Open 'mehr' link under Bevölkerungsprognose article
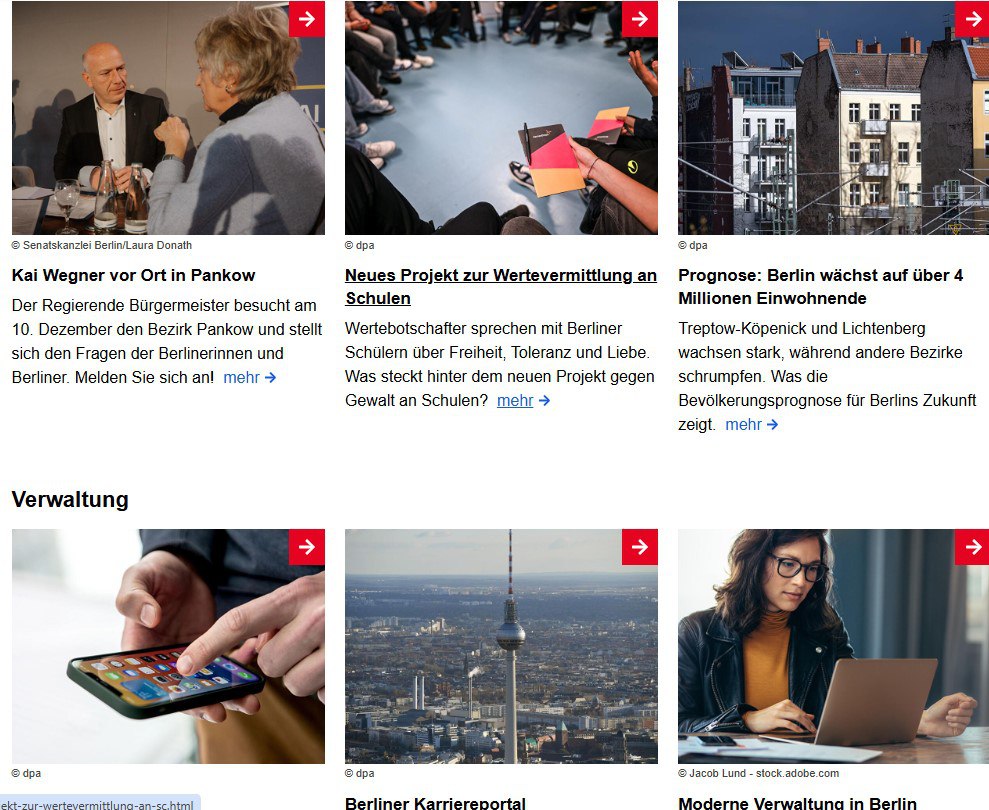This screenshot has height=810, width=989. pos(752,425)
